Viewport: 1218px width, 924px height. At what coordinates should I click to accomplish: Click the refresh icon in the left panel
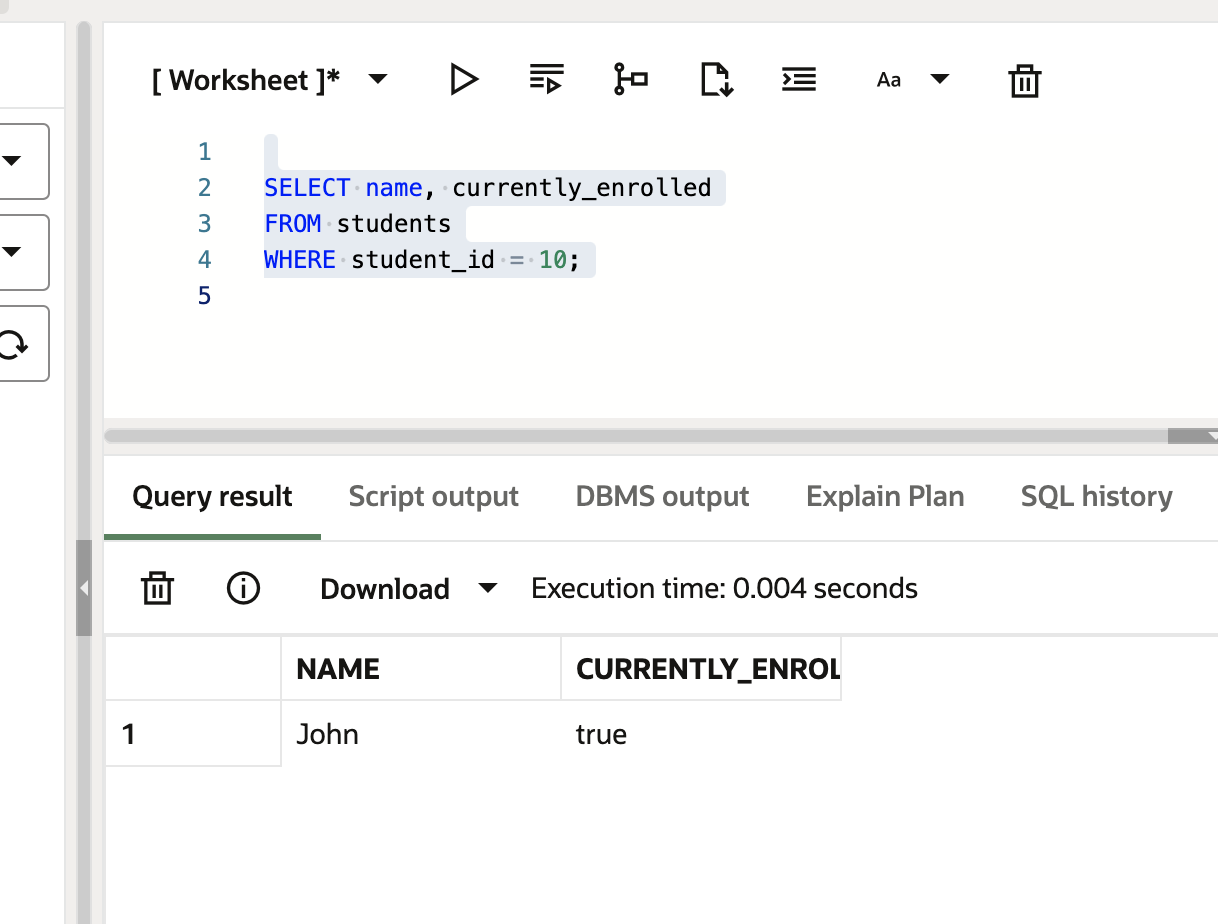coord(14,344)
